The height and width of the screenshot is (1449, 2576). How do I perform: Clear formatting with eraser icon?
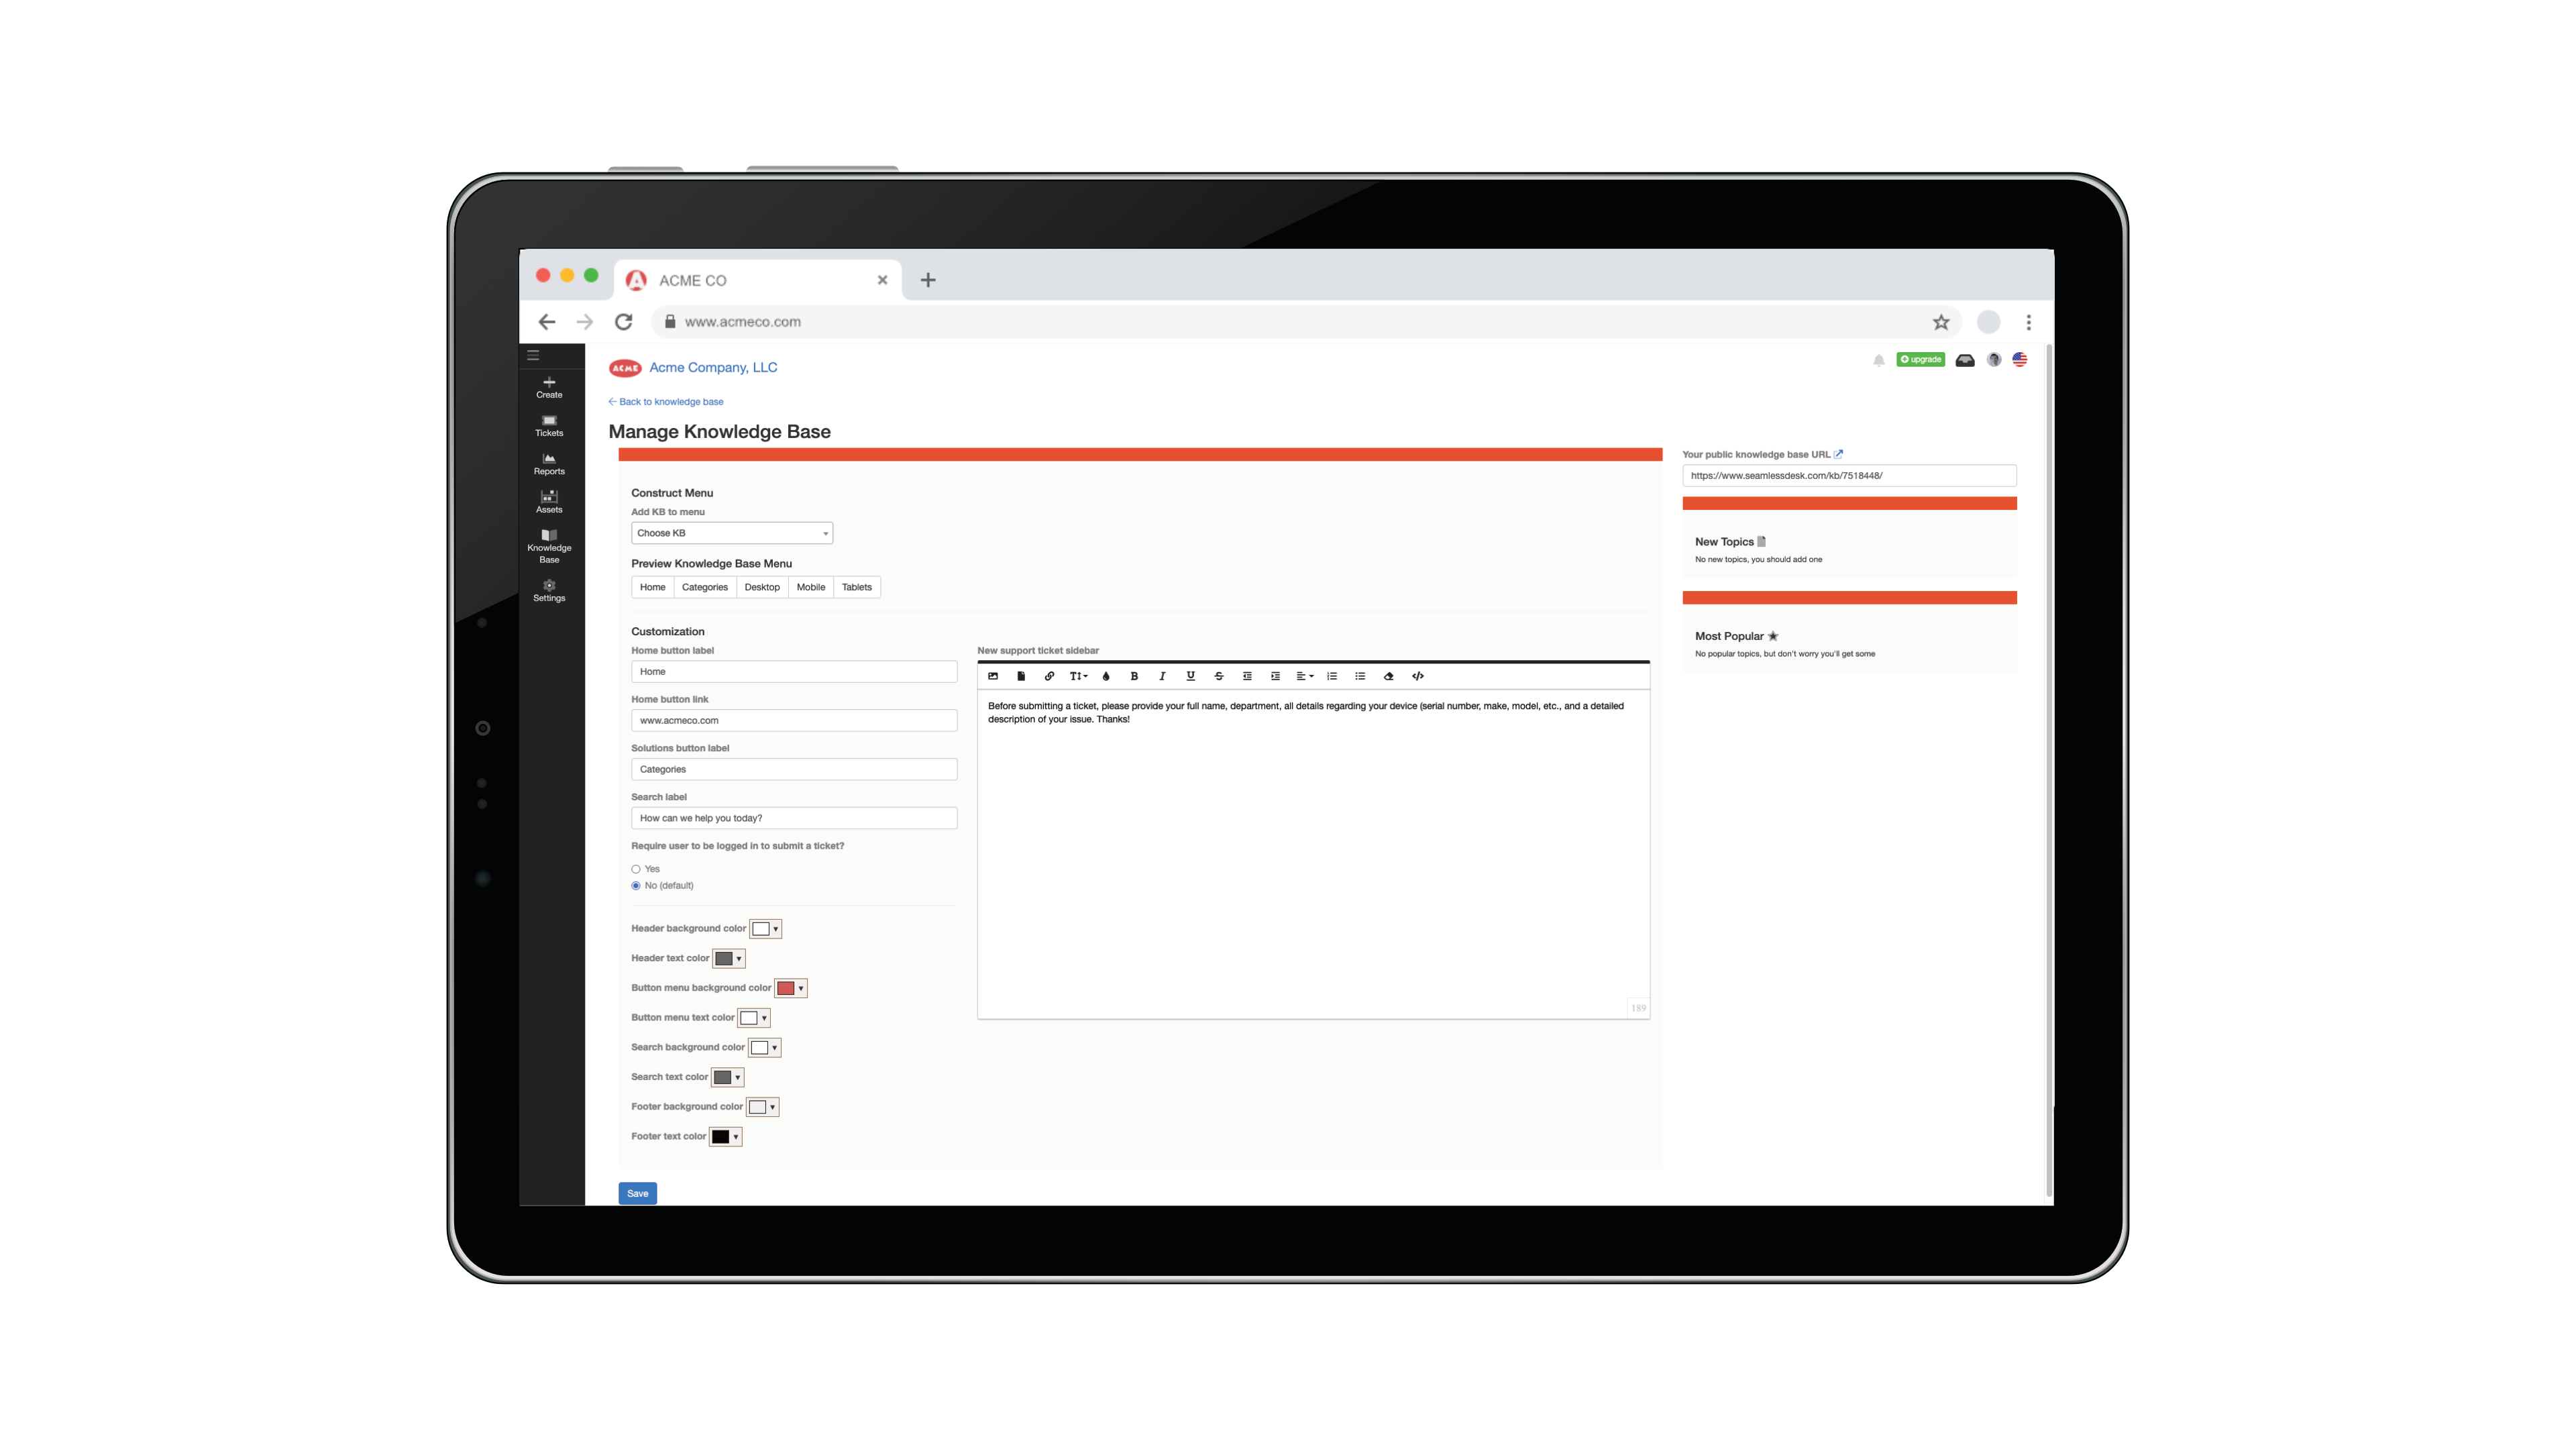tap(1388, 676)
